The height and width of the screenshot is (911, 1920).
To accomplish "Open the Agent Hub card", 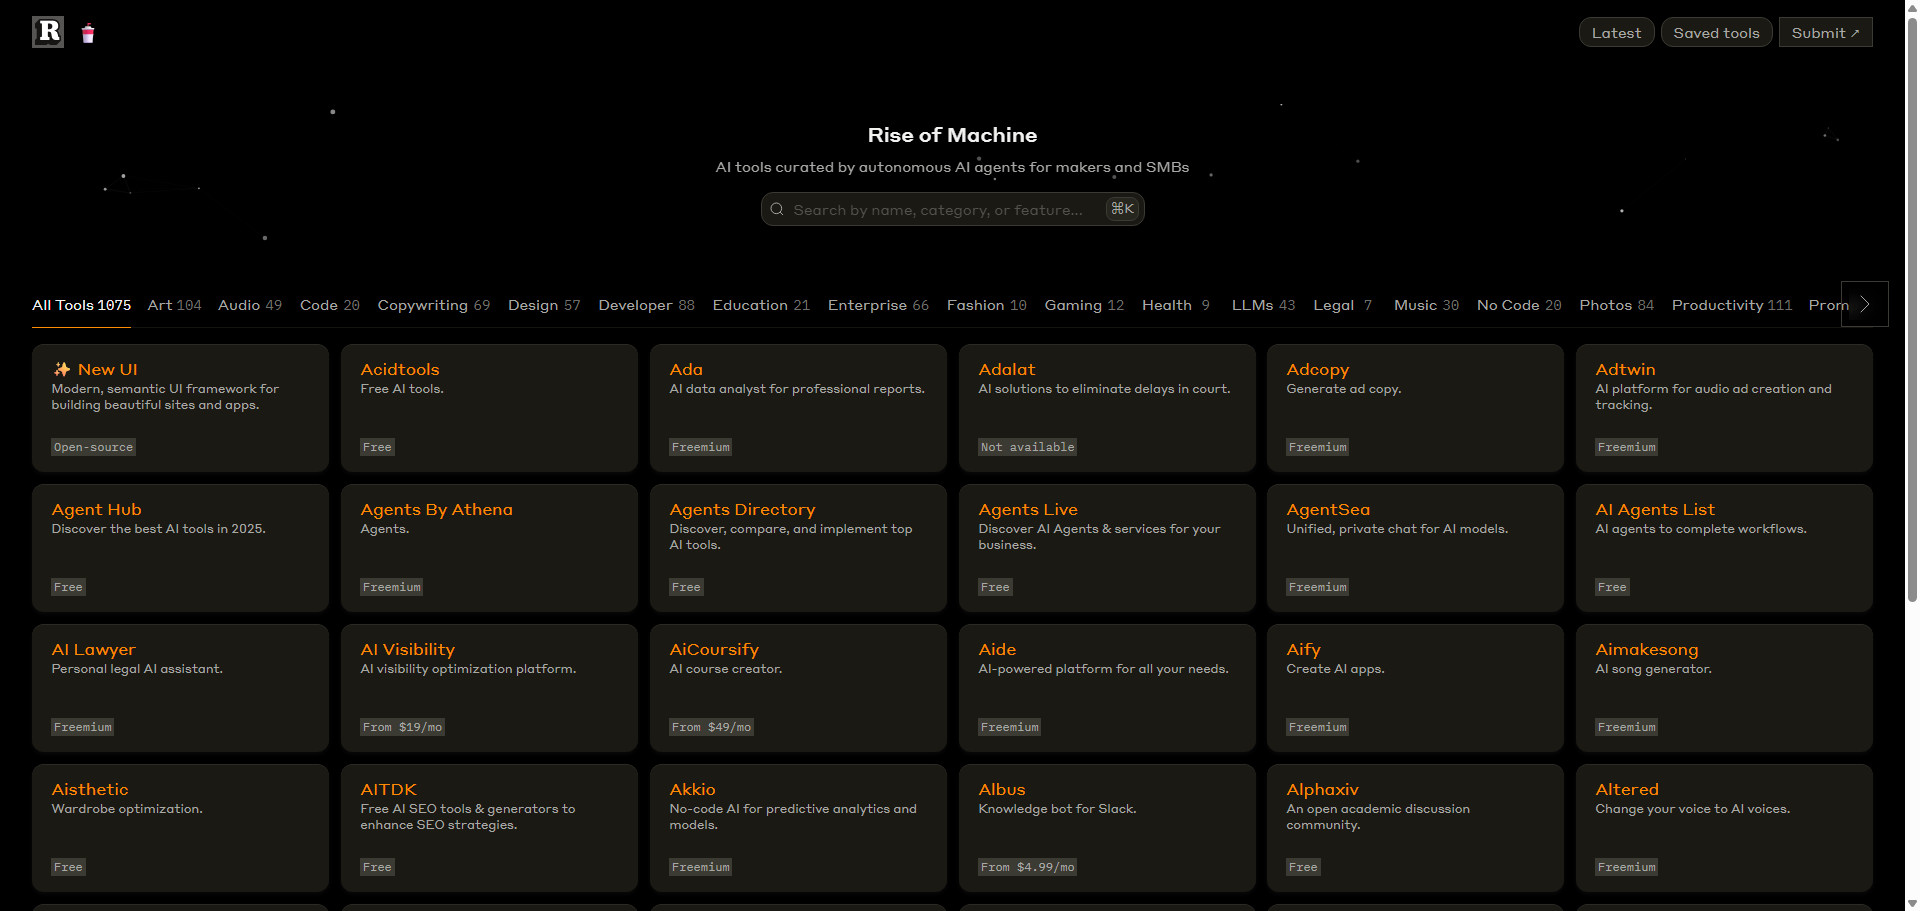I will 180,548.
